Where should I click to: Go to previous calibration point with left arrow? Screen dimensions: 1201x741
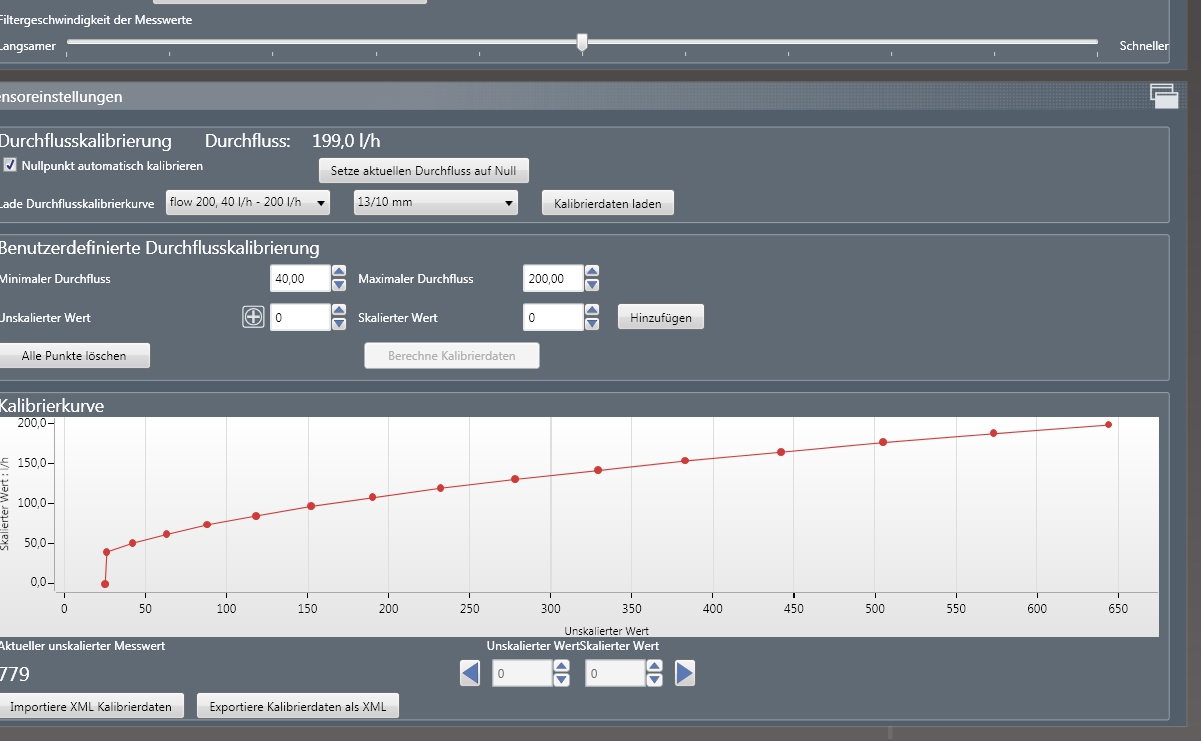pos(470,674)
